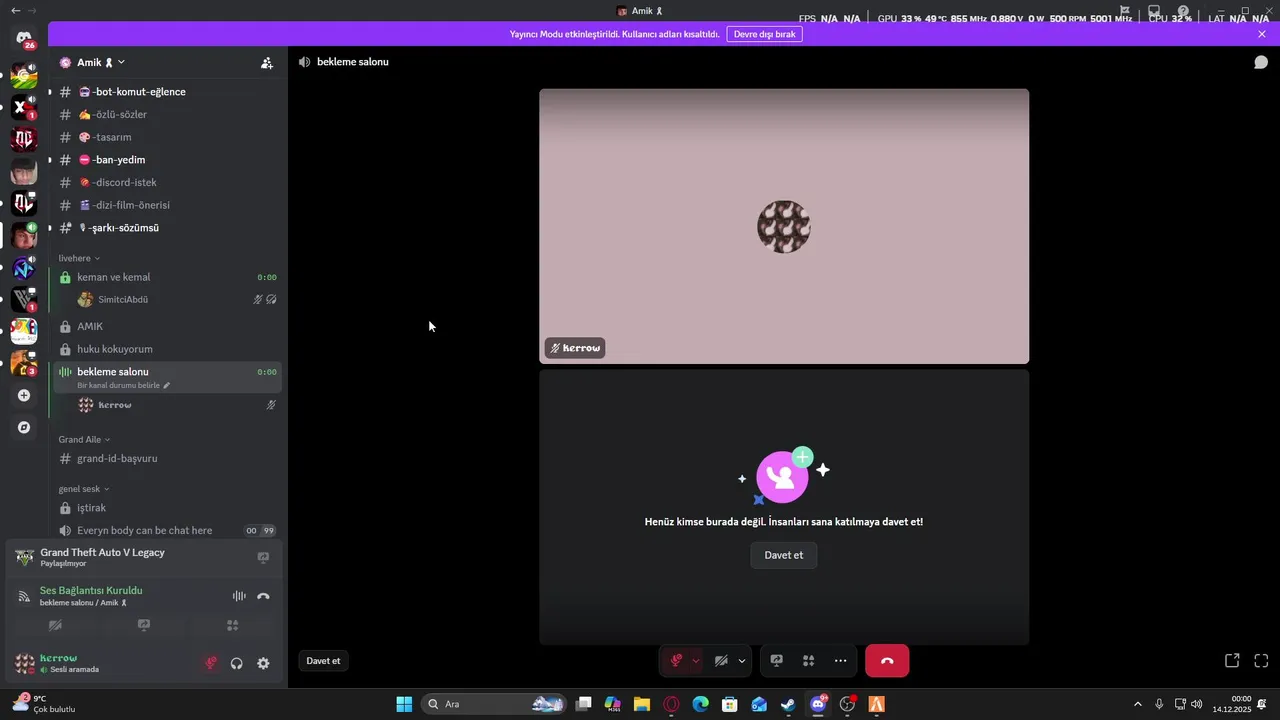Open connection quality icon beside Ses Bağlantısı Kuruldu
The width and height of the screenshot is (1280, 720).
[x=24, y=596]
